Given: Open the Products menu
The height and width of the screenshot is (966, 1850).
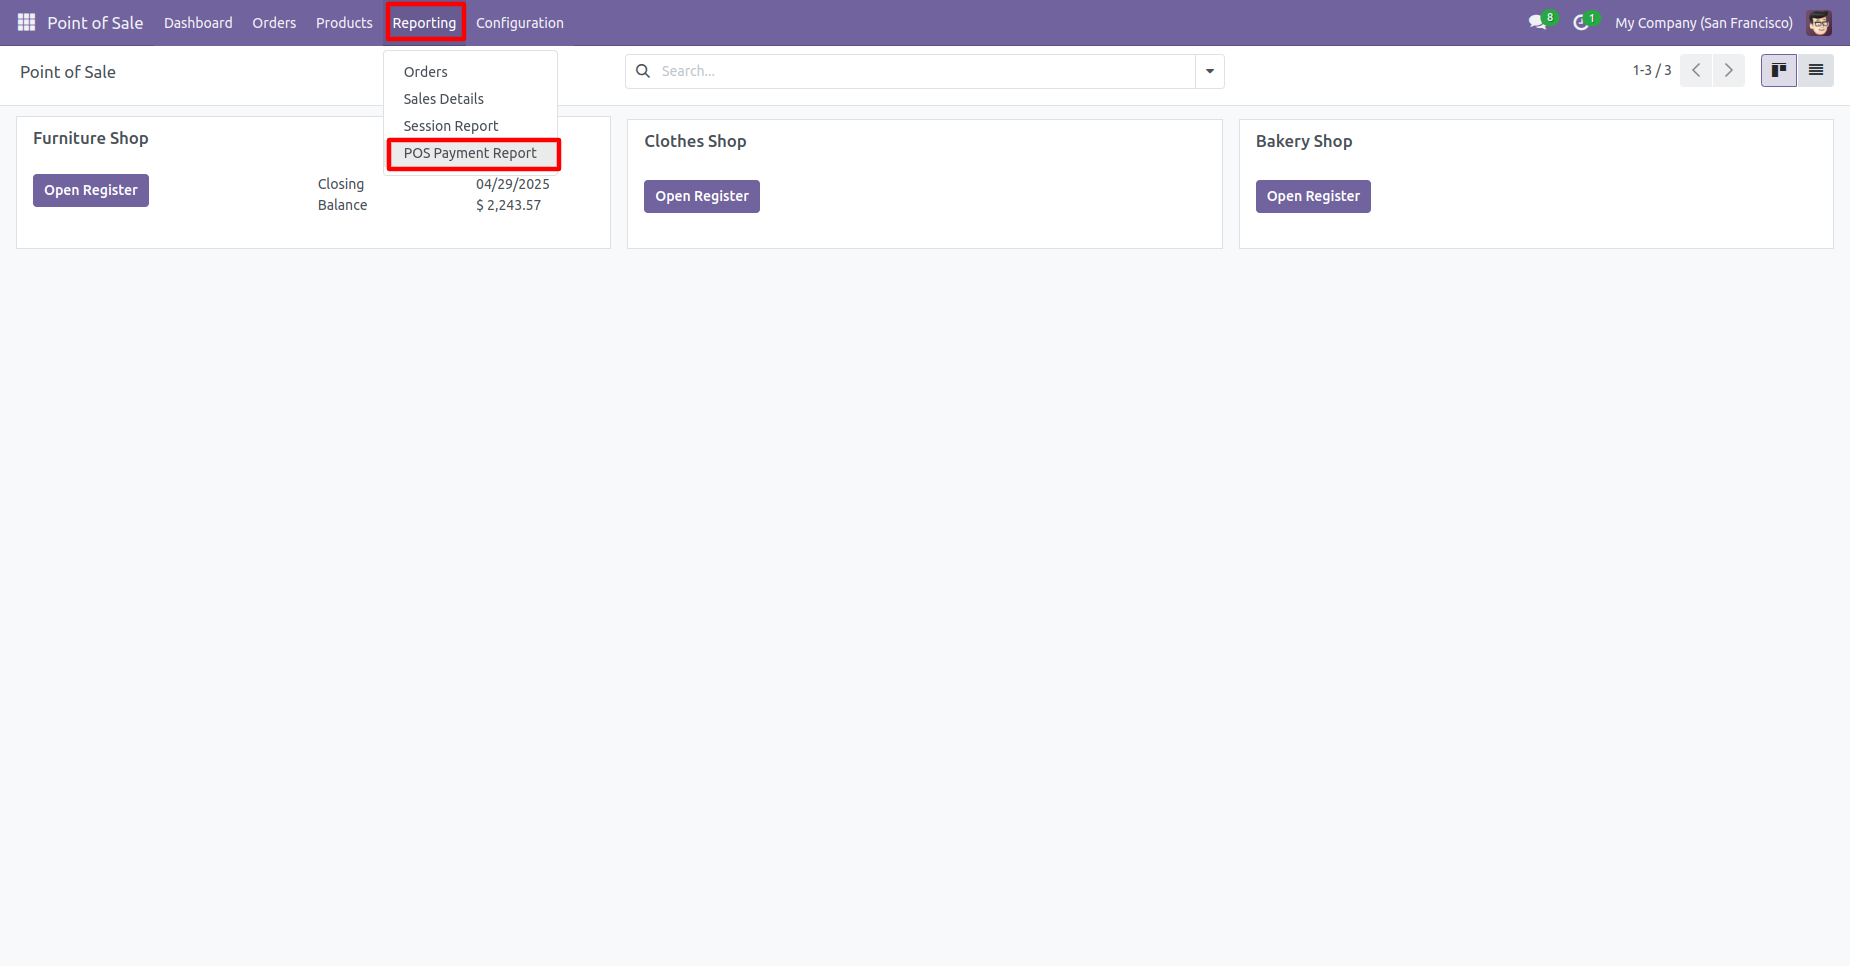Looking at the screenshot, I should pos(344,22).
